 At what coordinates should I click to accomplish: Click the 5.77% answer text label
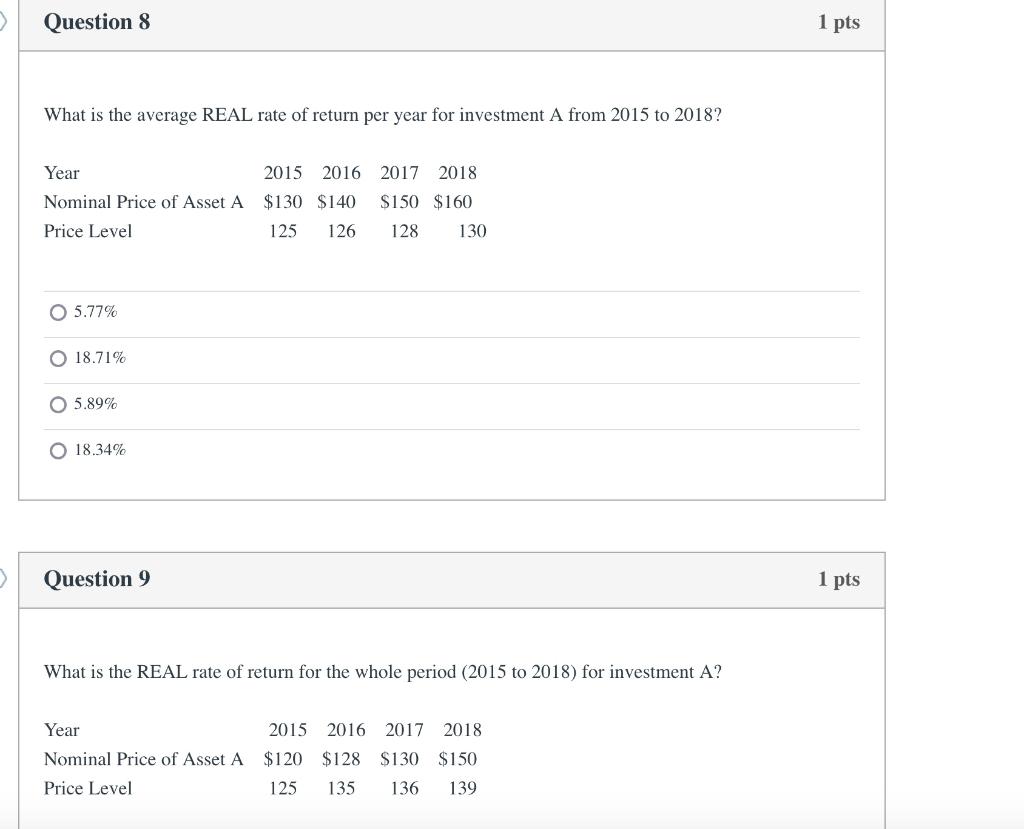[95, 311]
